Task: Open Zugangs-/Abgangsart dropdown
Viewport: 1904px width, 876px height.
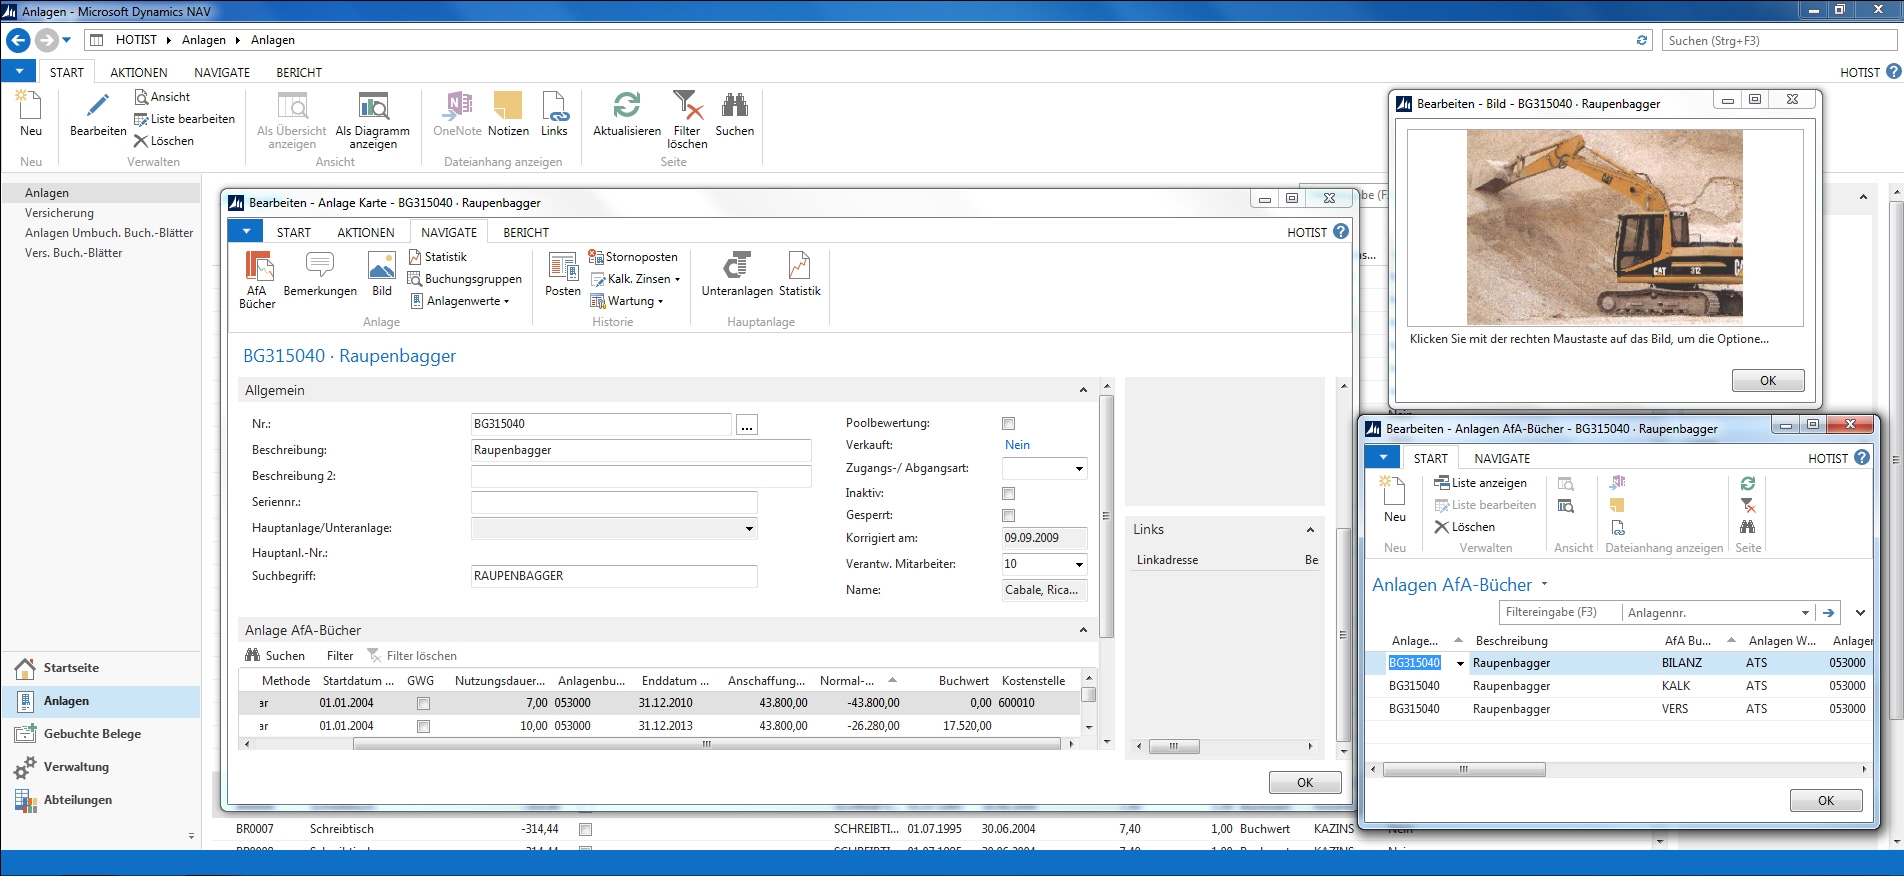Action: pos(1079,469)
